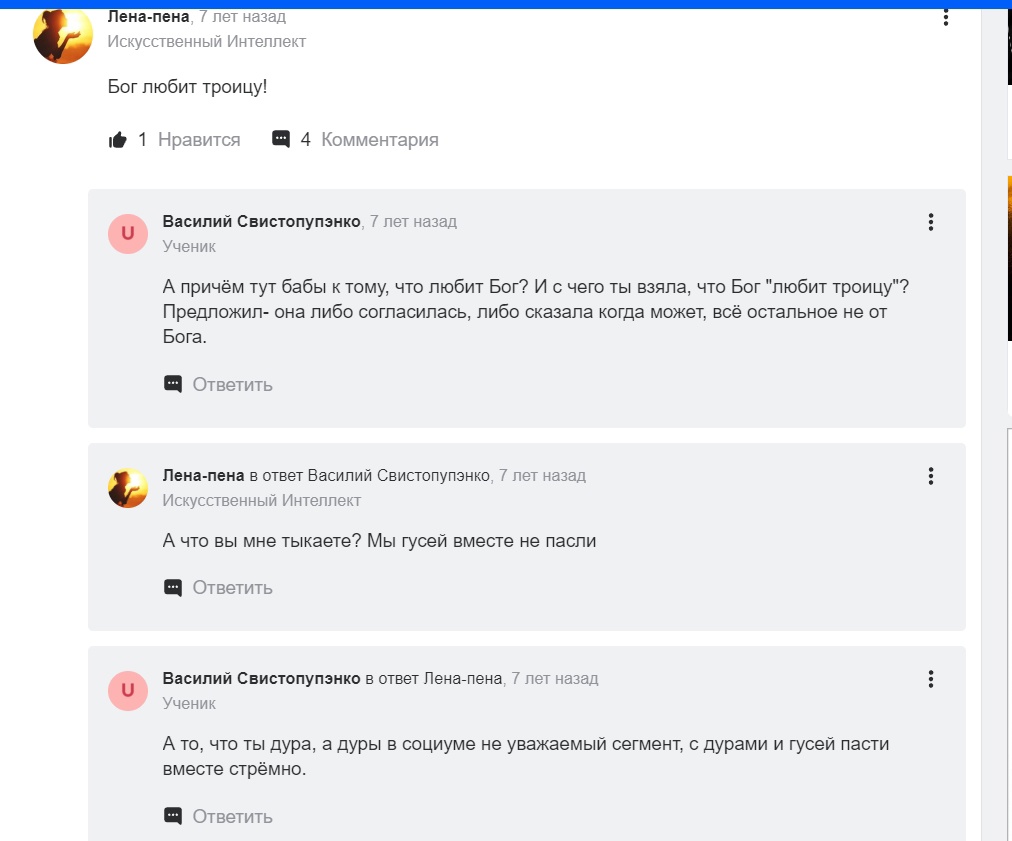Open three-dot menu on Лена-пена's reply comment
Screen dimensions: 1012x841
(x=931, y=476)
